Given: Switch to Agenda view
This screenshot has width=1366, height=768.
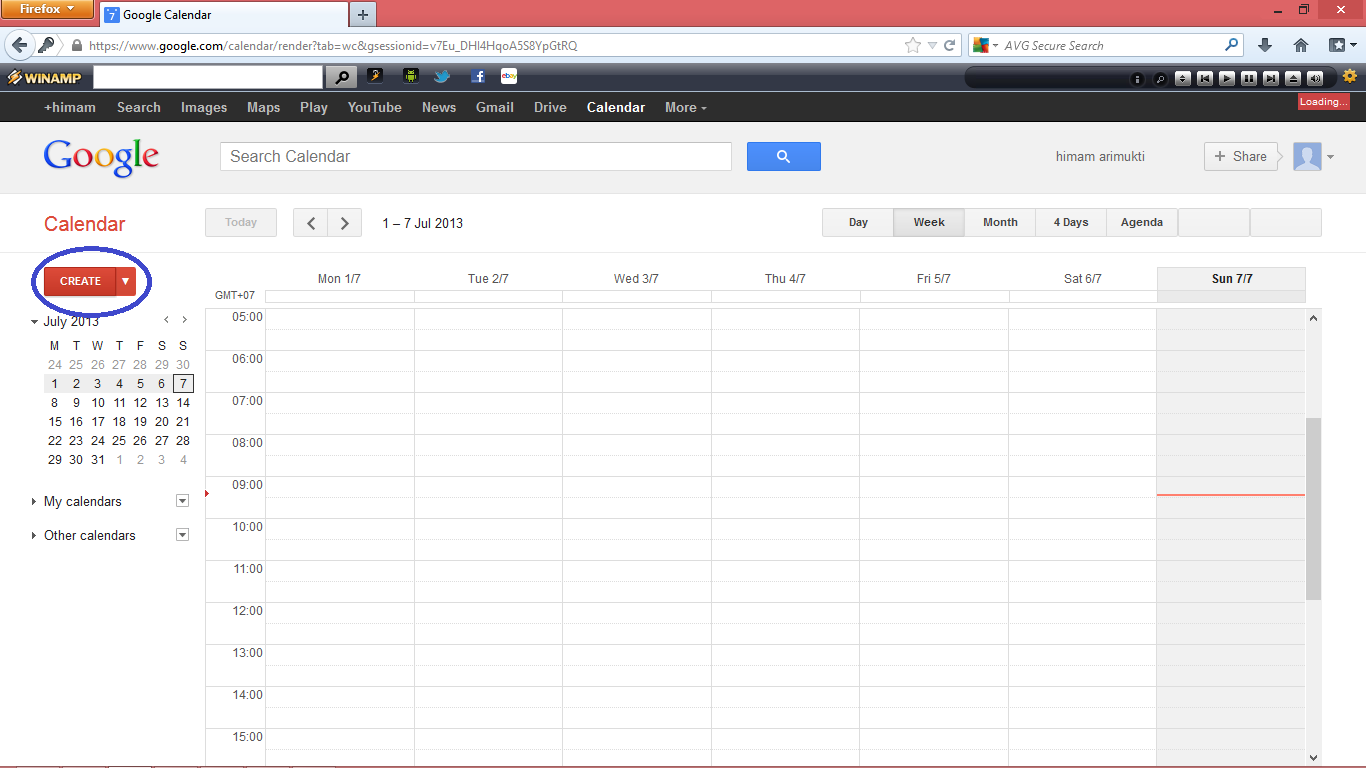Looking at the screenshot, I should click(x=1142, y=222).
